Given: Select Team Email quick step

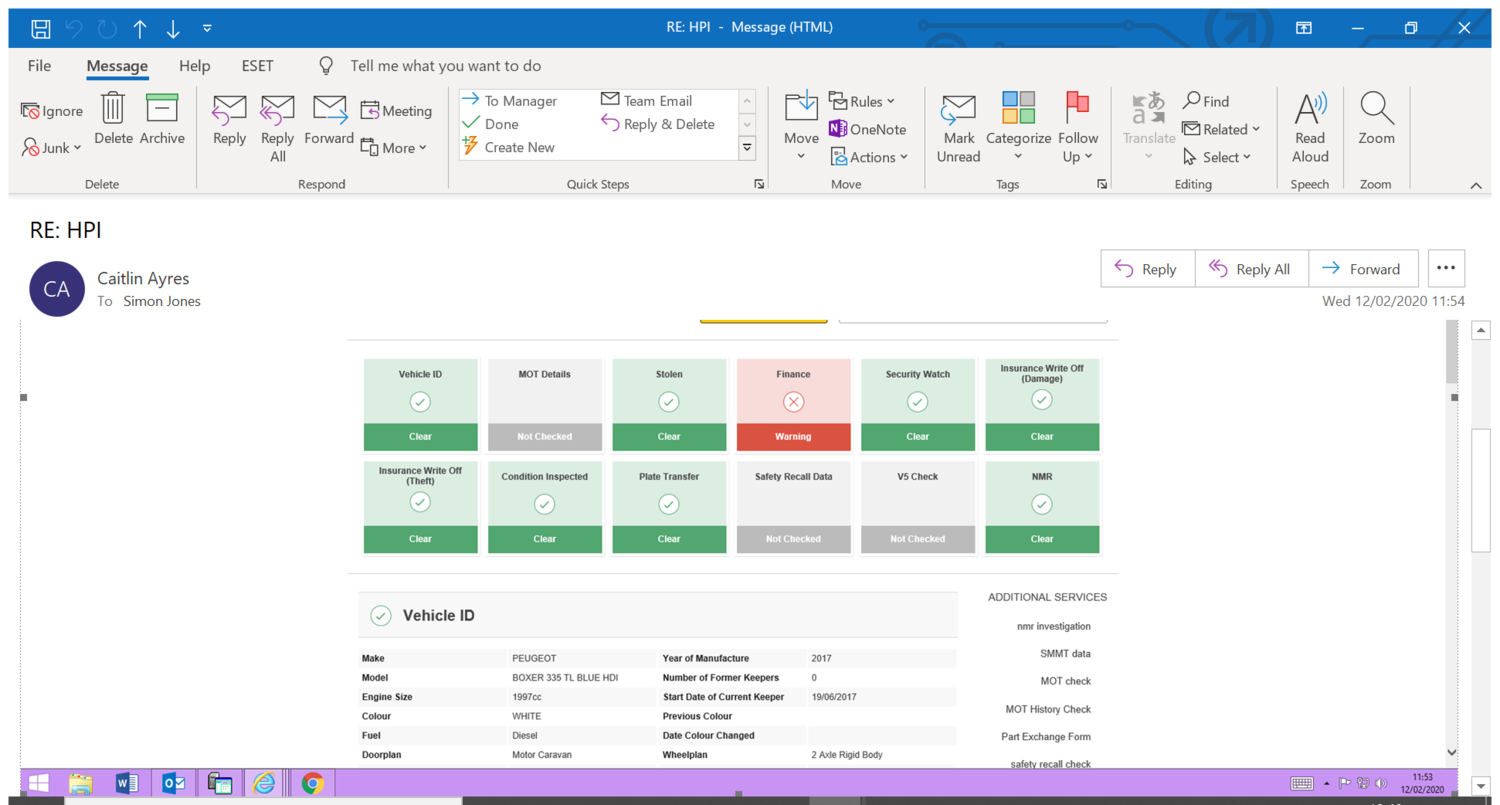Looking at the screenshot, I should click(x=646, y=101).
